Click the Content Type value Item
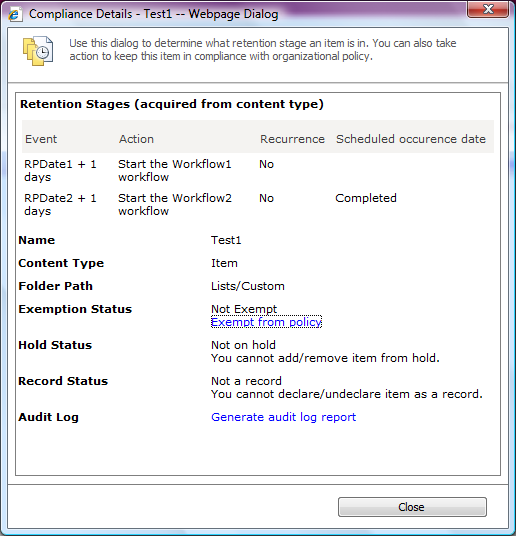516x536 pixels. pos(224,263)
